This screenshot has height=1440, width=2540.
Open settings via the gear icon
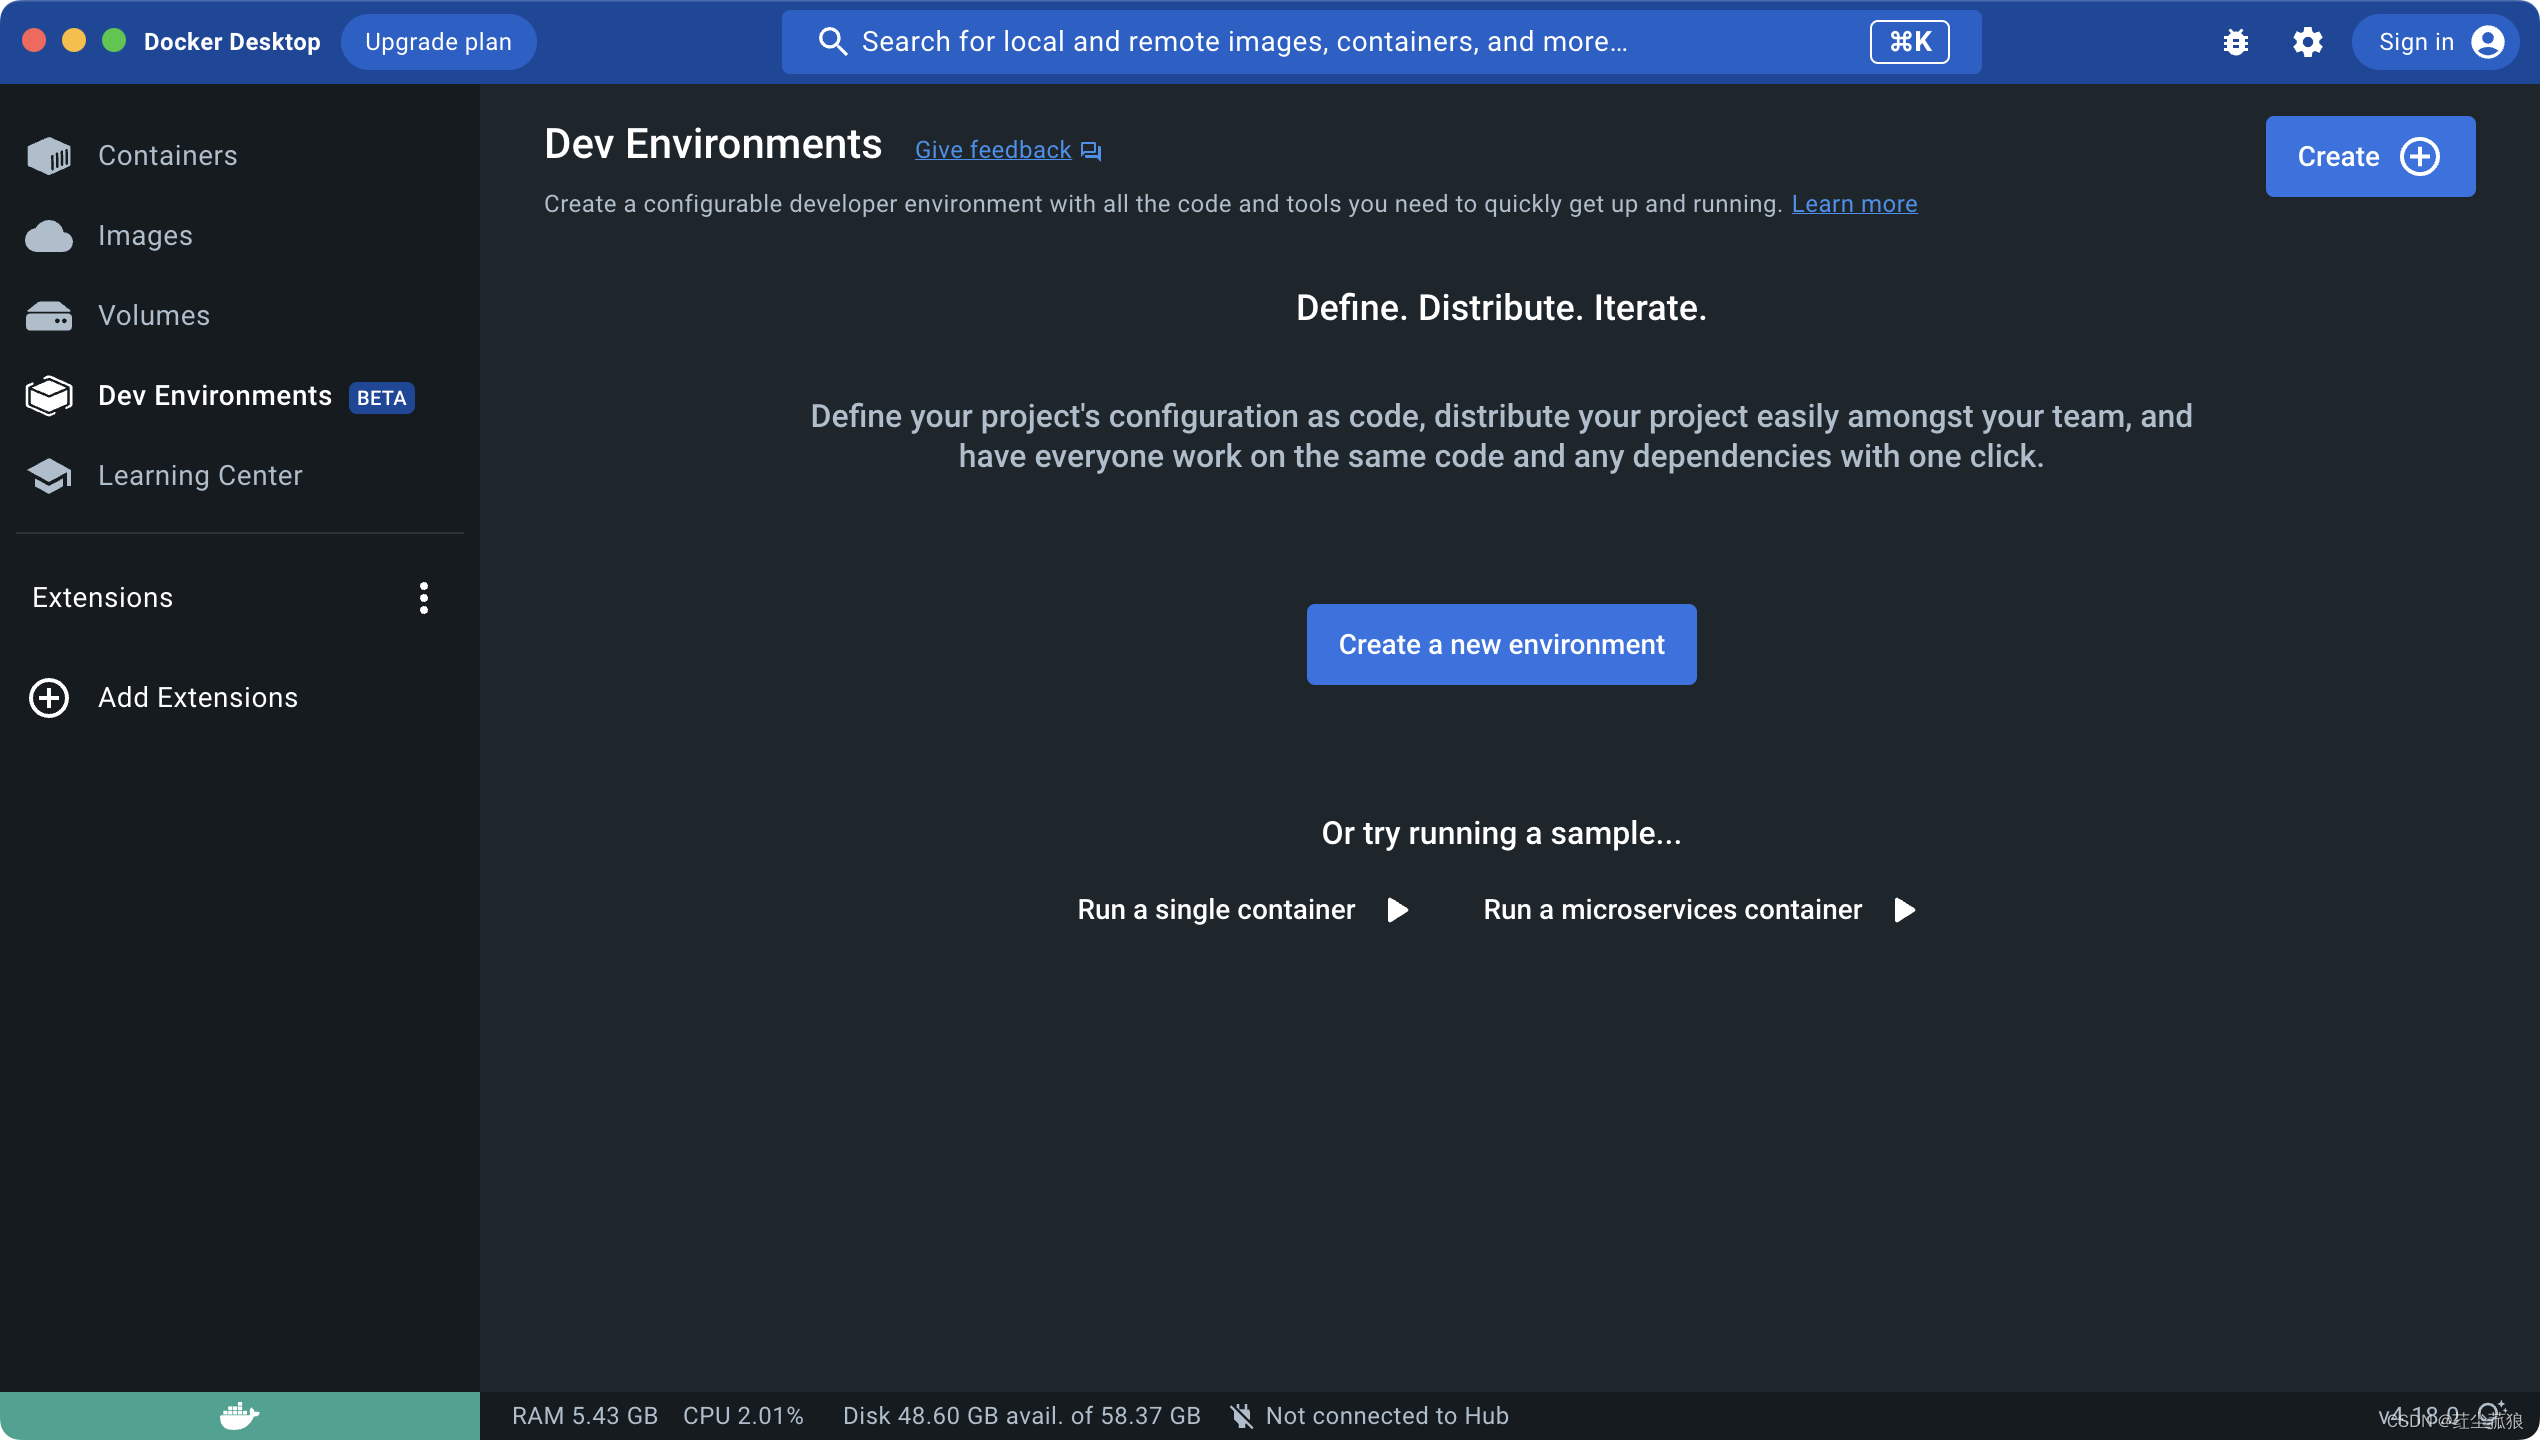point(2307,42)
